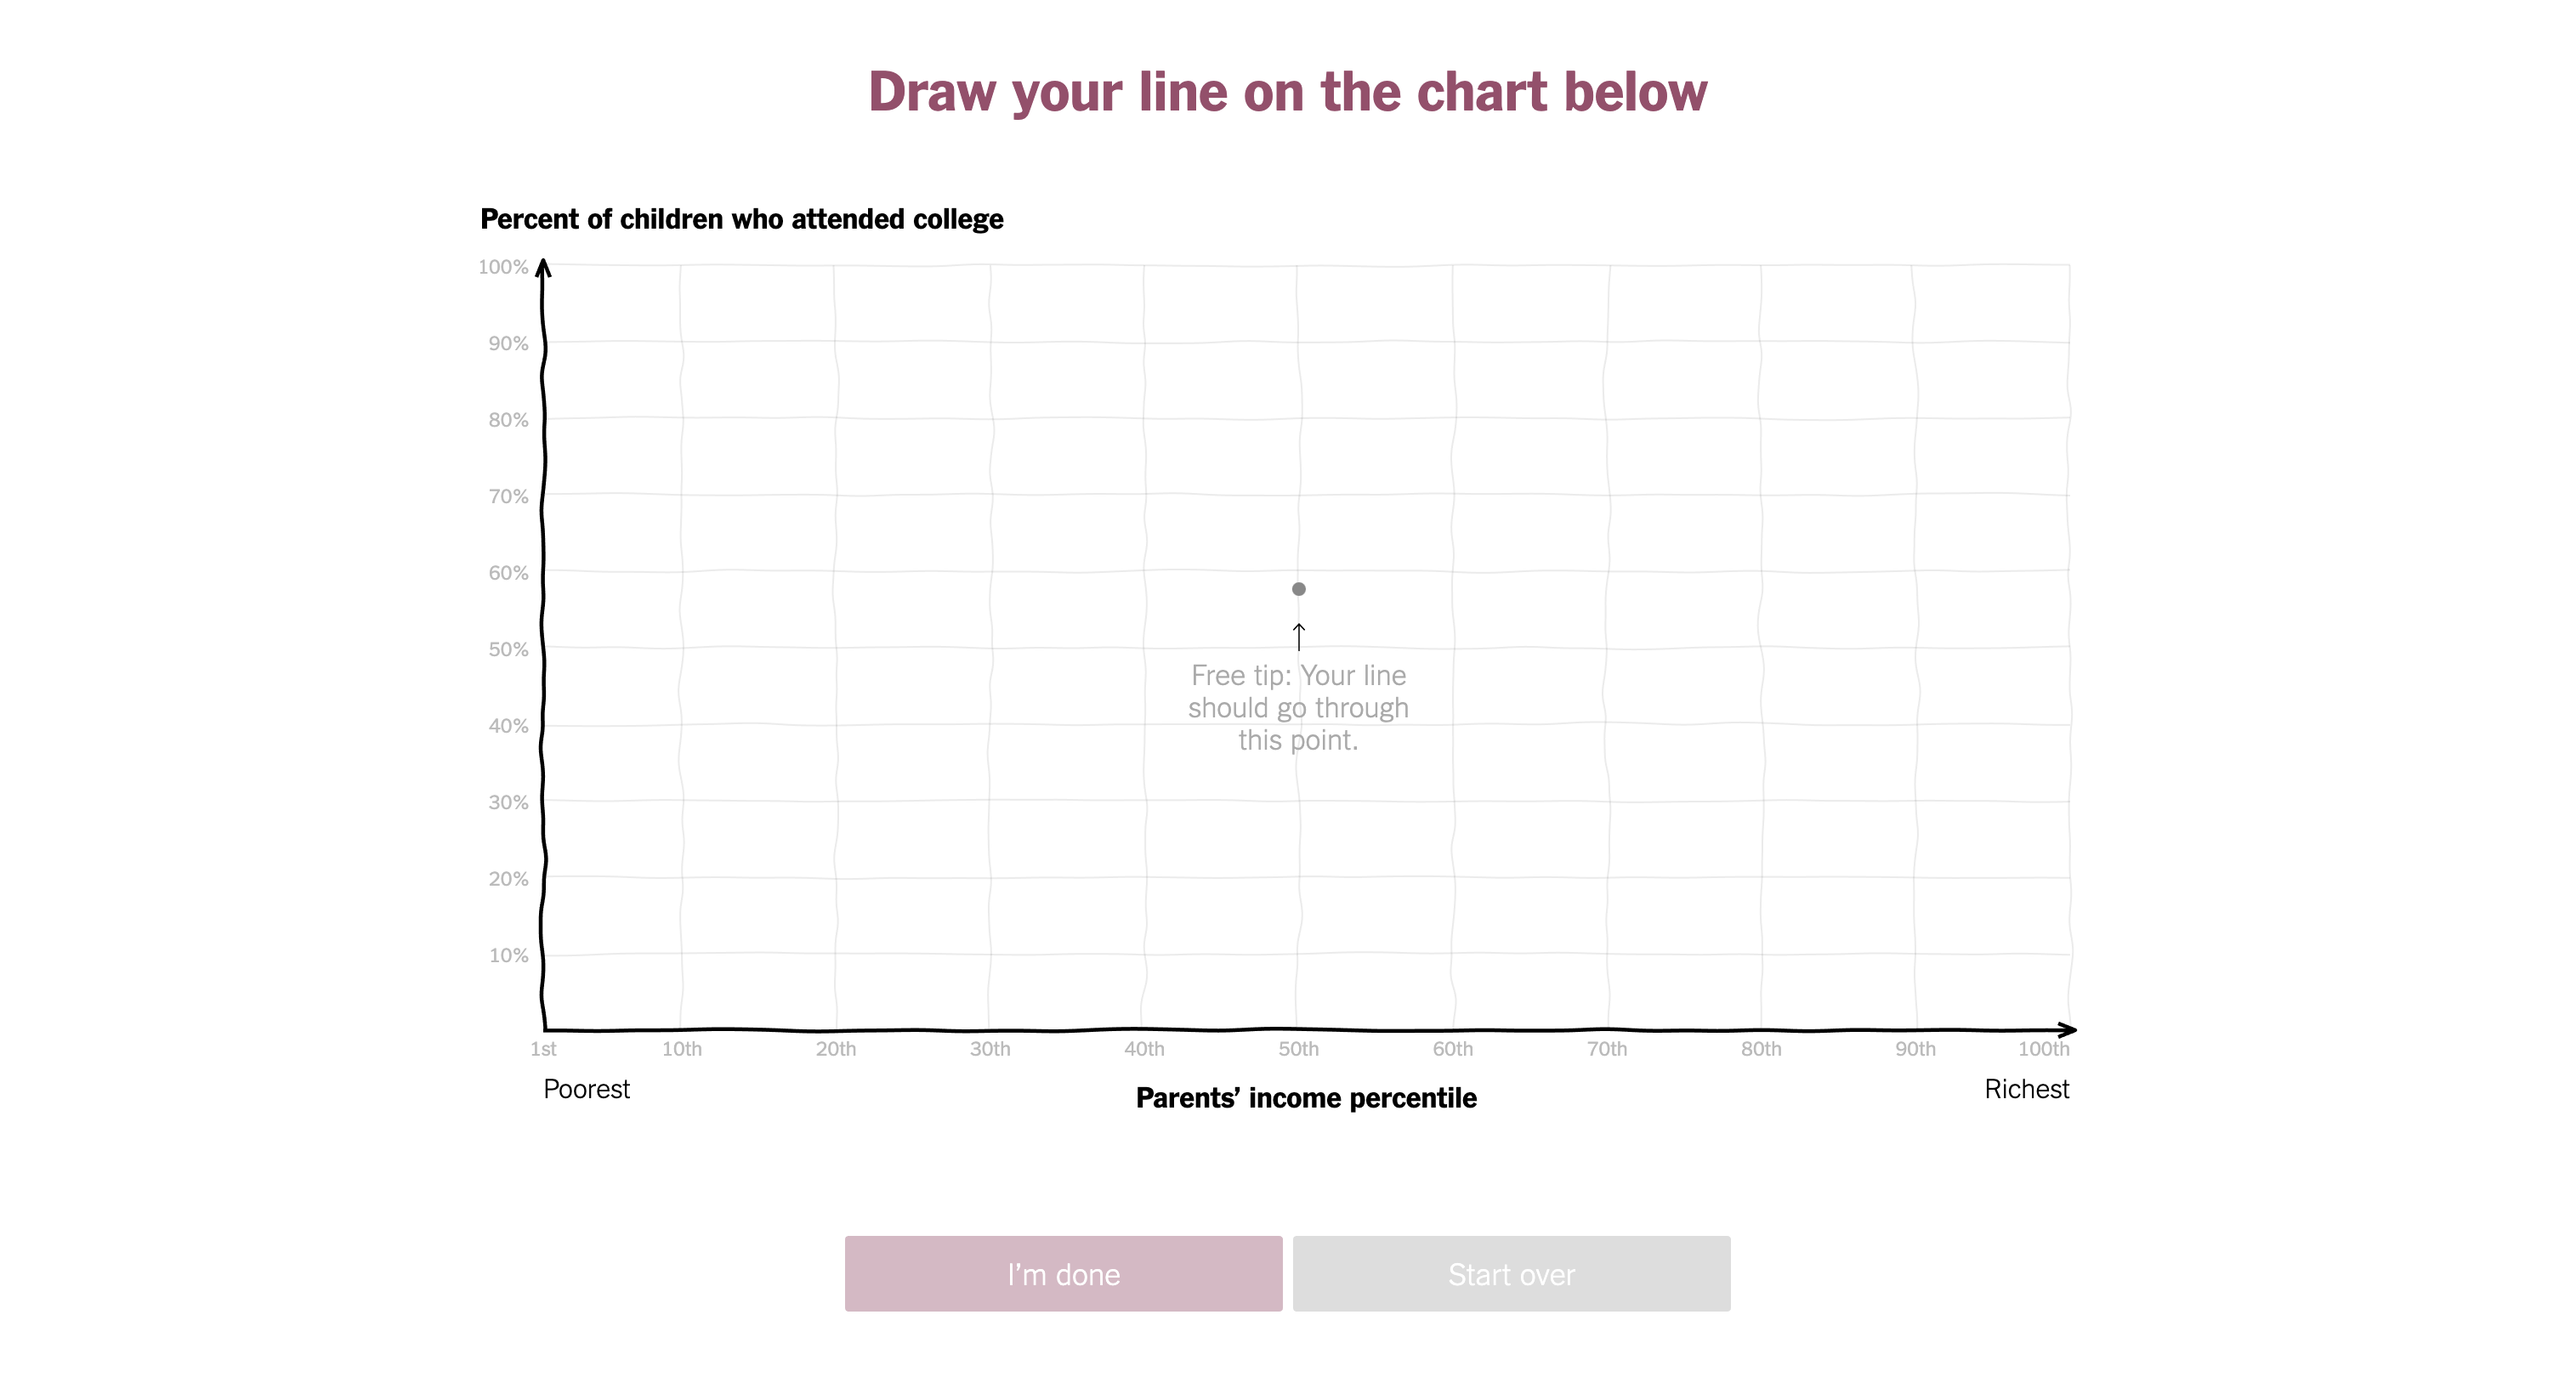Select the 100% label on vertical axis
Viewport: 2576px width, 1394px height.
pos(503,267)
